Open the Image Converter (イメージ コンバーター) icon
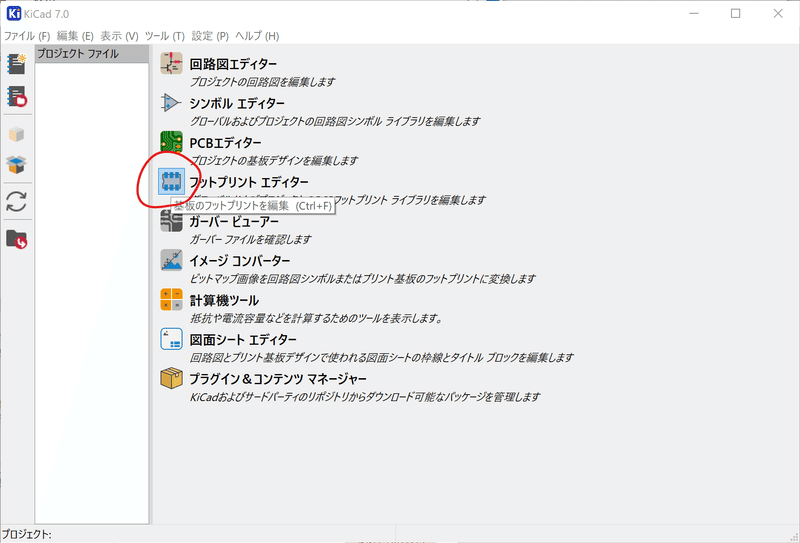800x543 pixels. click(171, 260)
